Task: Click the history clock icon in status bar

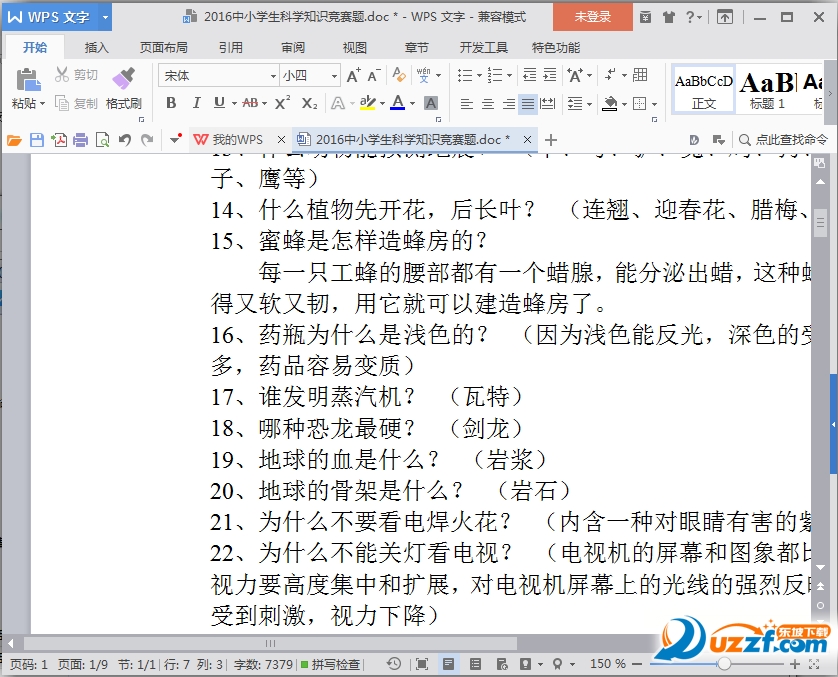Action: [x=394, y=664]
